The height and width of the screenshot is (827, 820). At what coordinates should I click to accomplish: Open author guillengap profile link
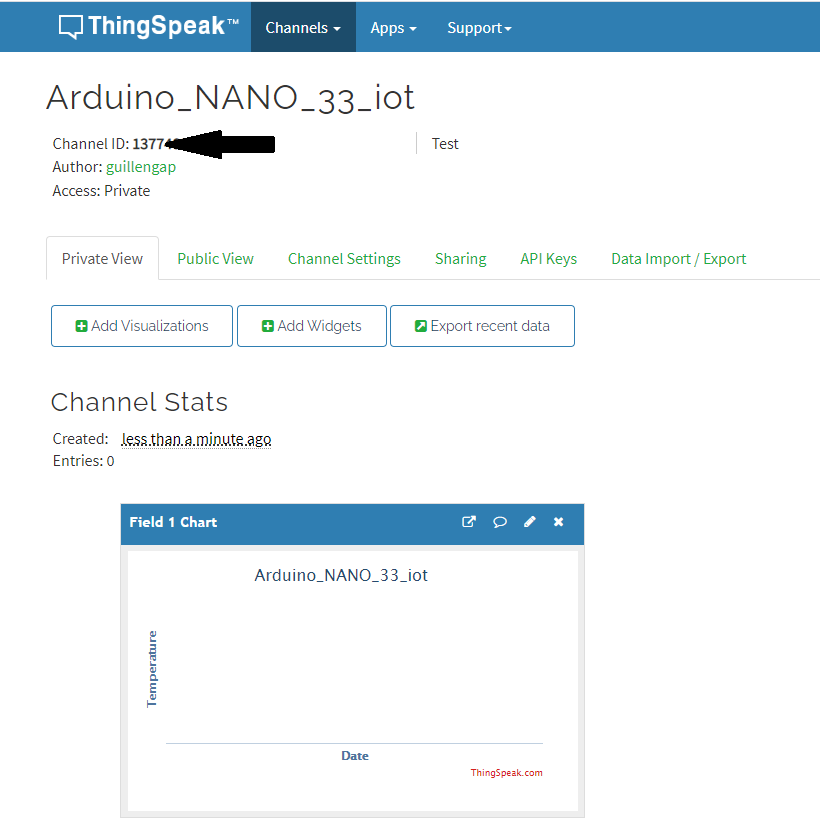(141, 167)
